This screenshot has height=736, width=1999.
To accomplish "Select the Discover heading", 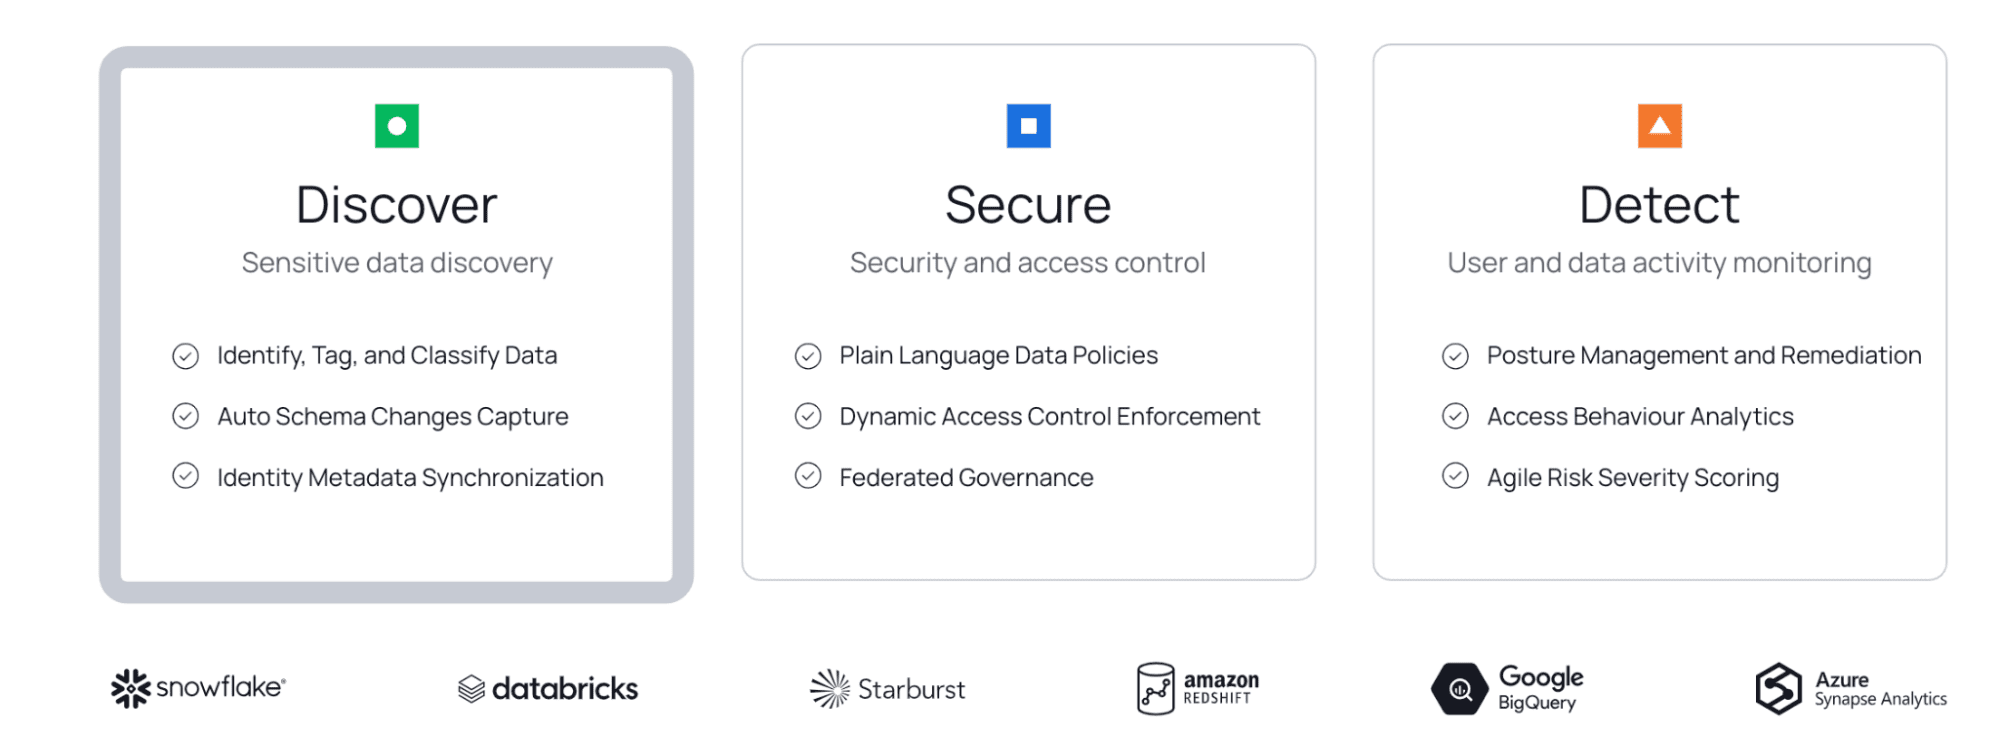I will (397, 205).
